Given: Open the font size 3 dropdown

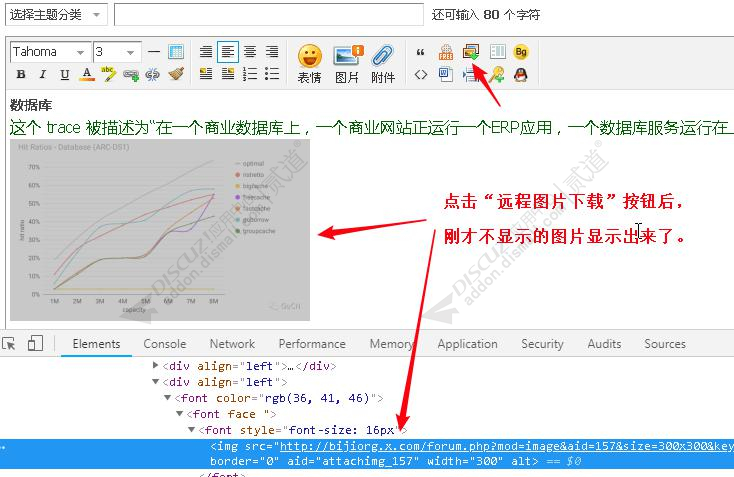Looking at the screenshot, I should (117, 51).
